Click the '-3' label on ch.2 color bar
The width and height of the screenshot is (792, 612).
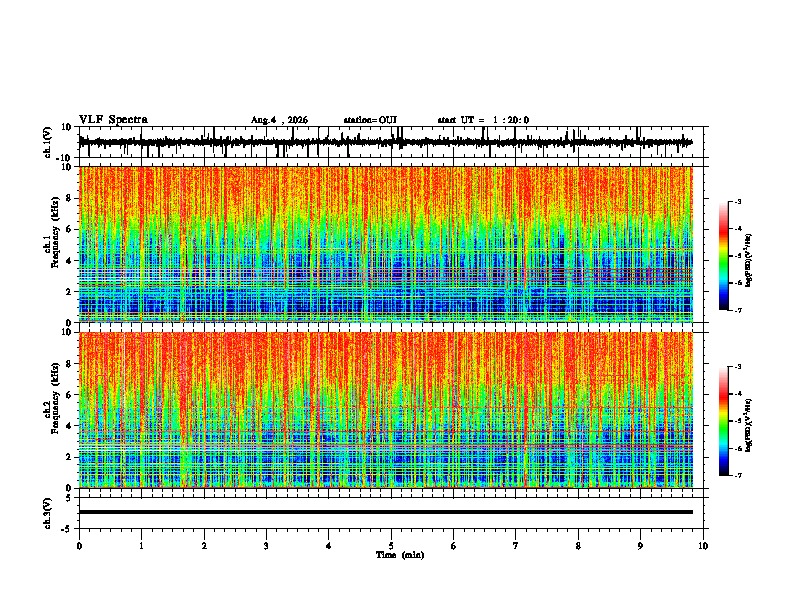(x=738, y=367)
